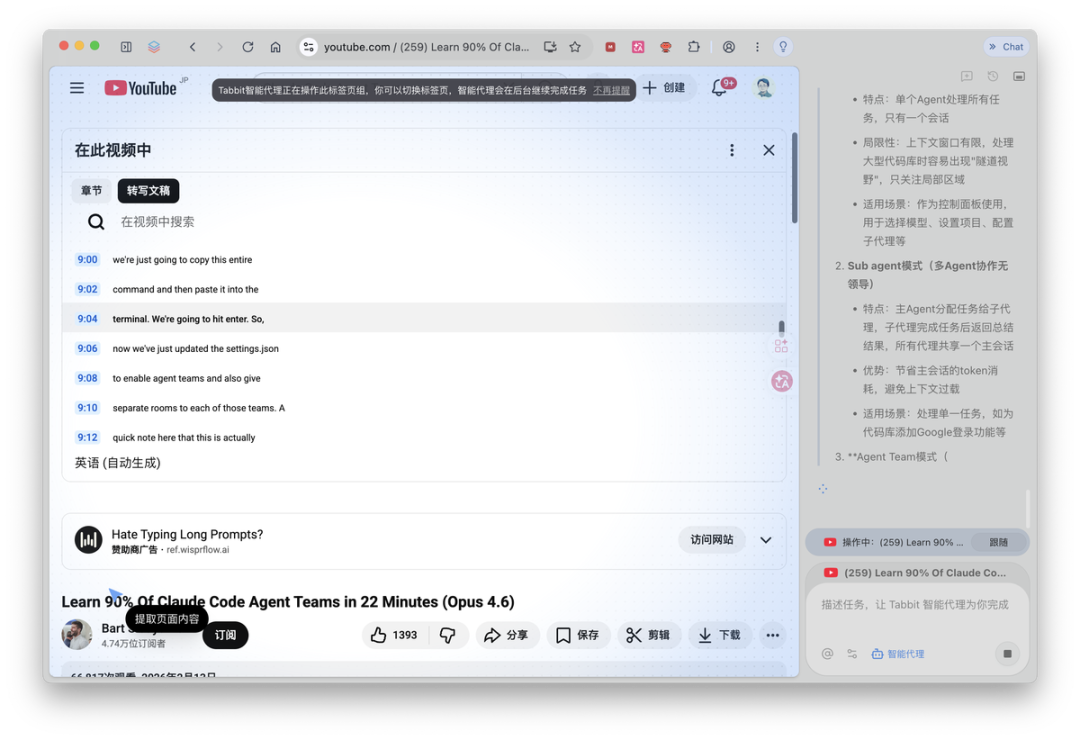
Task: Save the video with 保存
Action: coord(577,635)
